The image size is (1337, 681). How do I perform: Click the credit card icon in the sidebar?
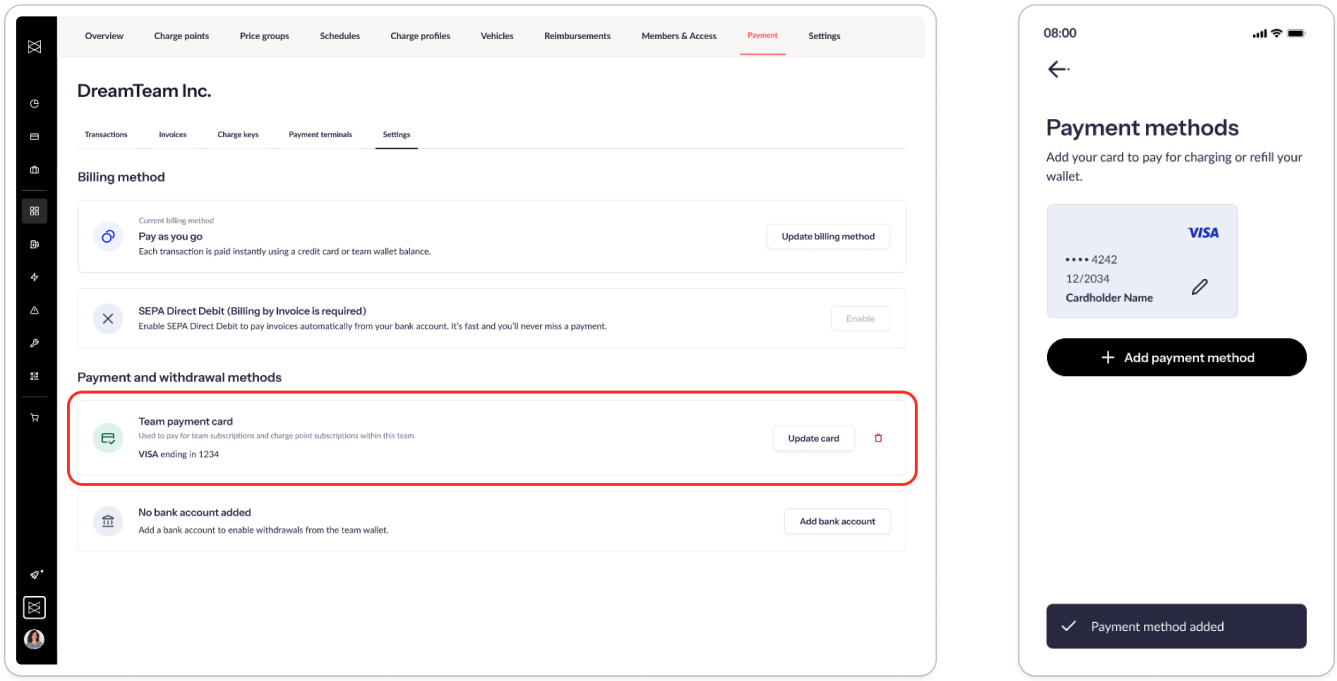click(x=34, y=136)
